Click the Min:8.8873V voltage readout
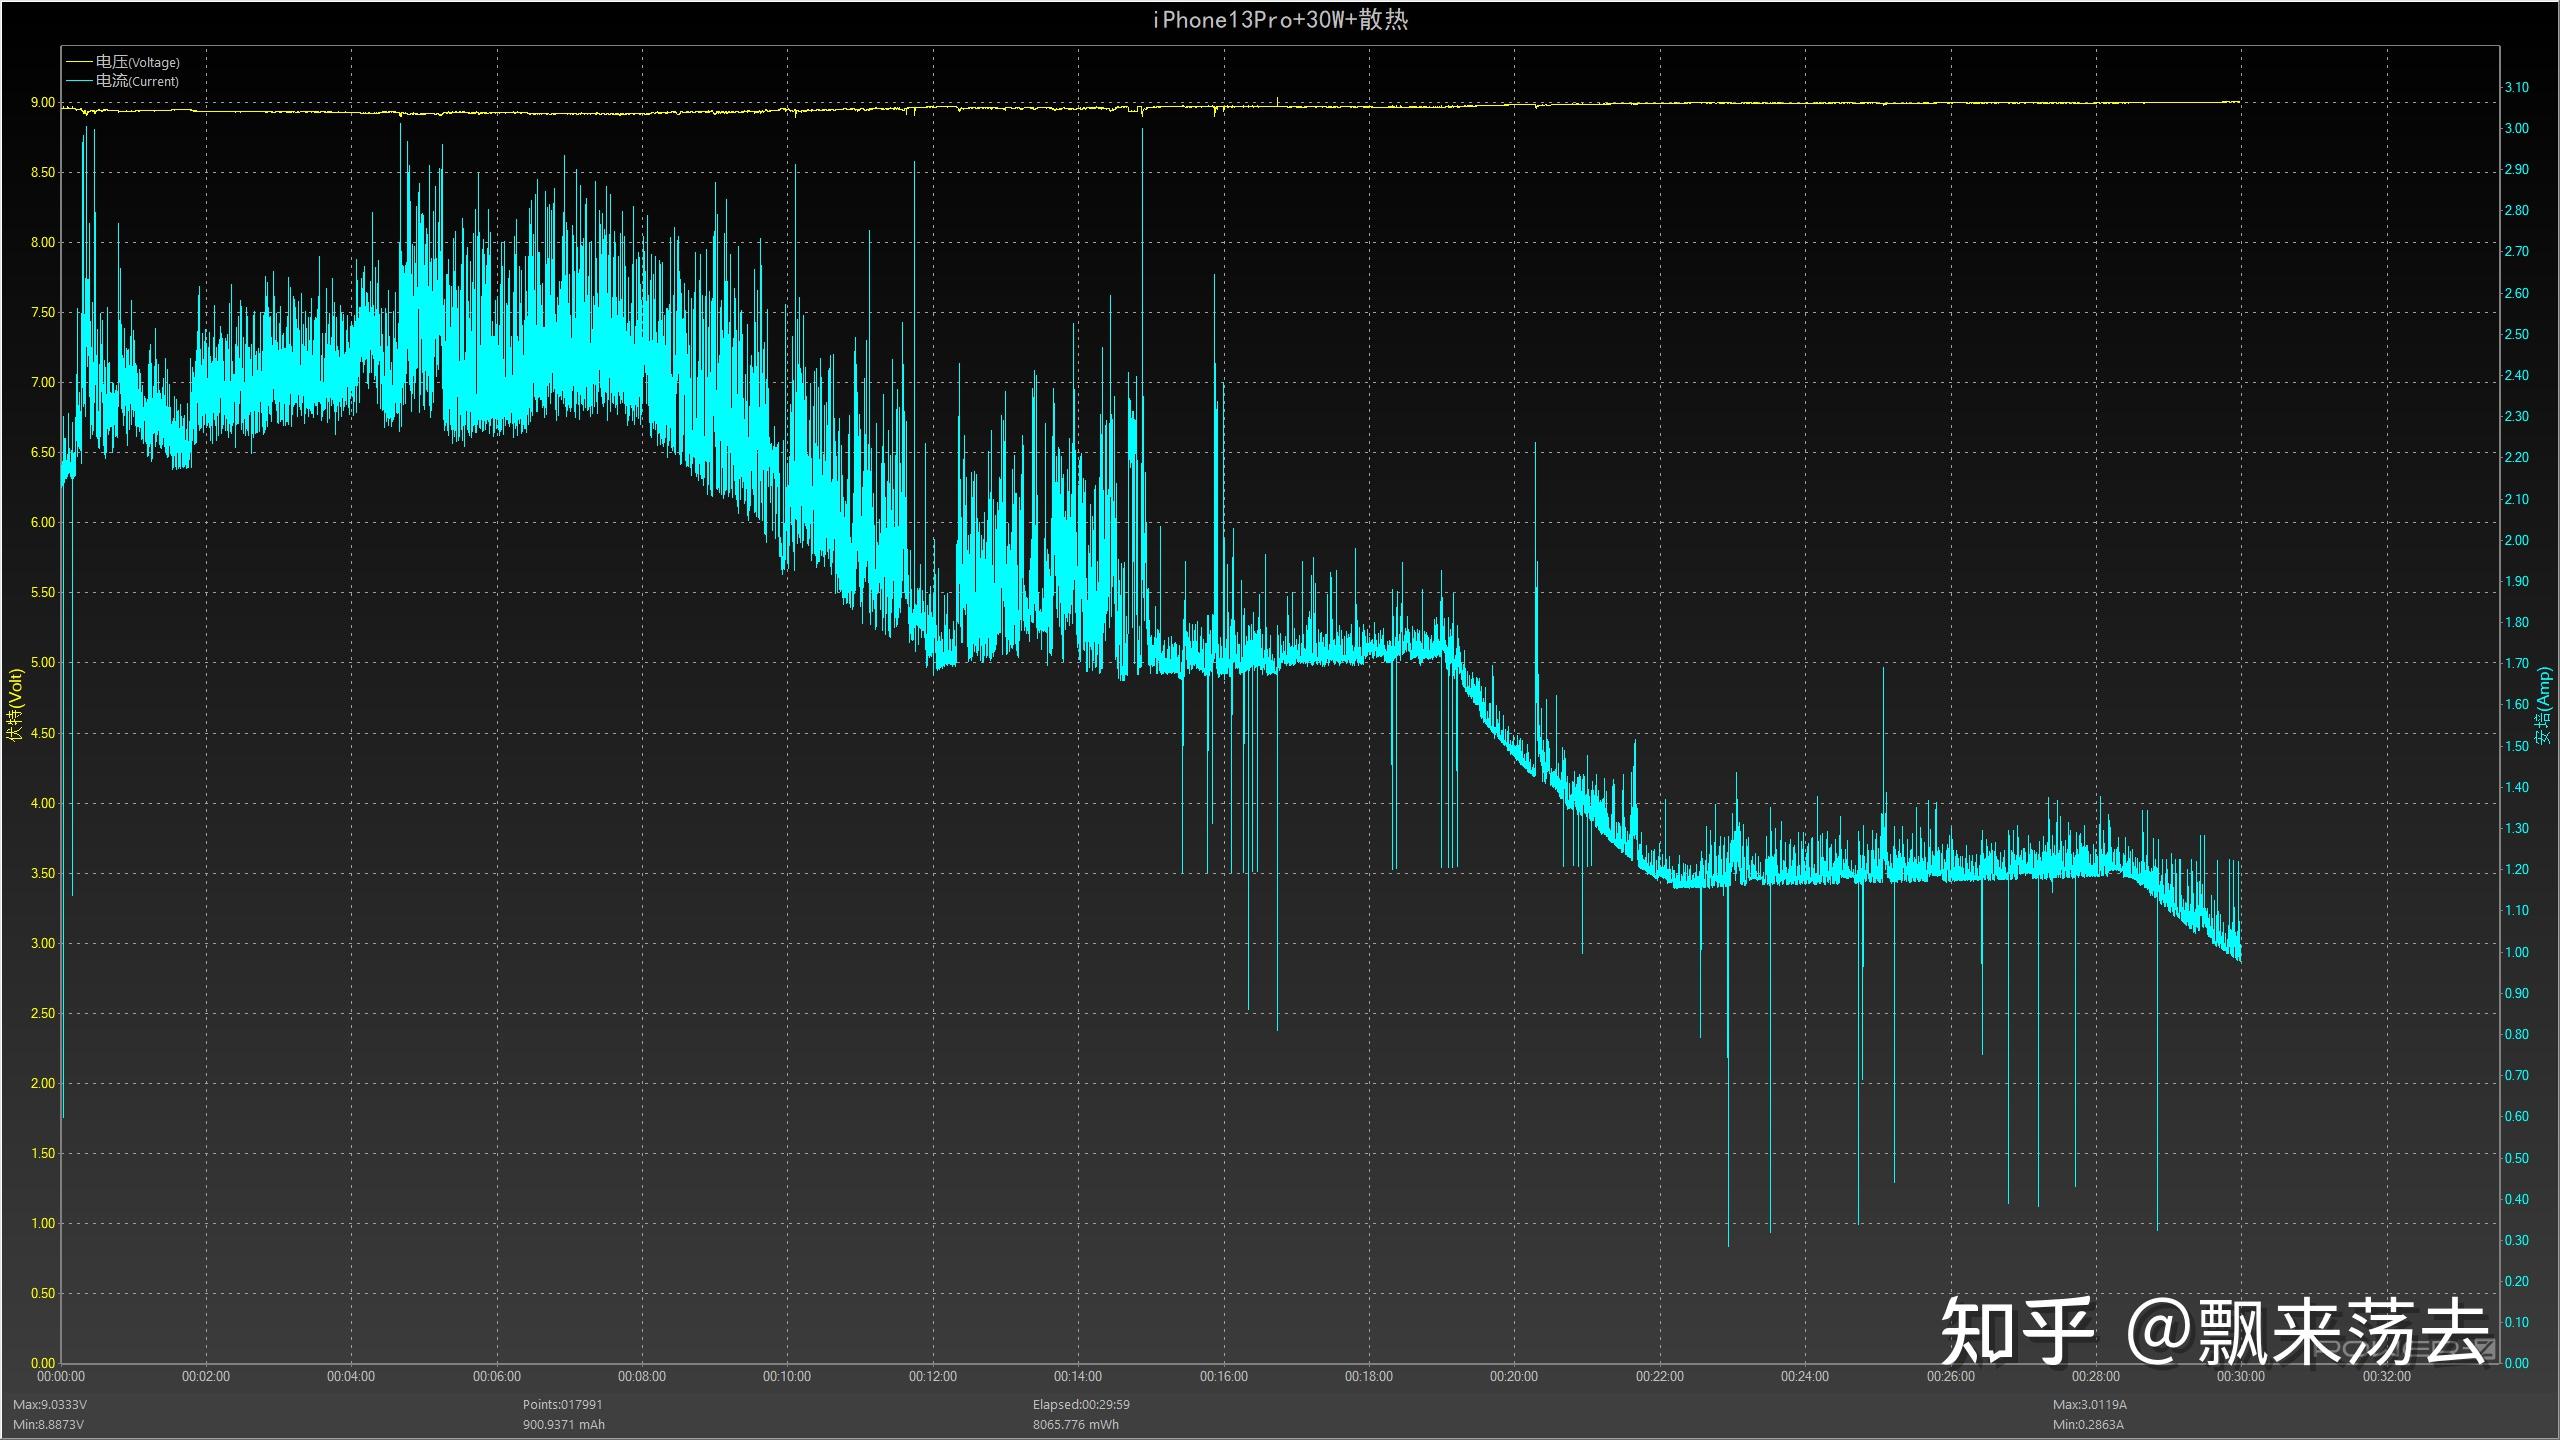 (x=48, y=1424)
